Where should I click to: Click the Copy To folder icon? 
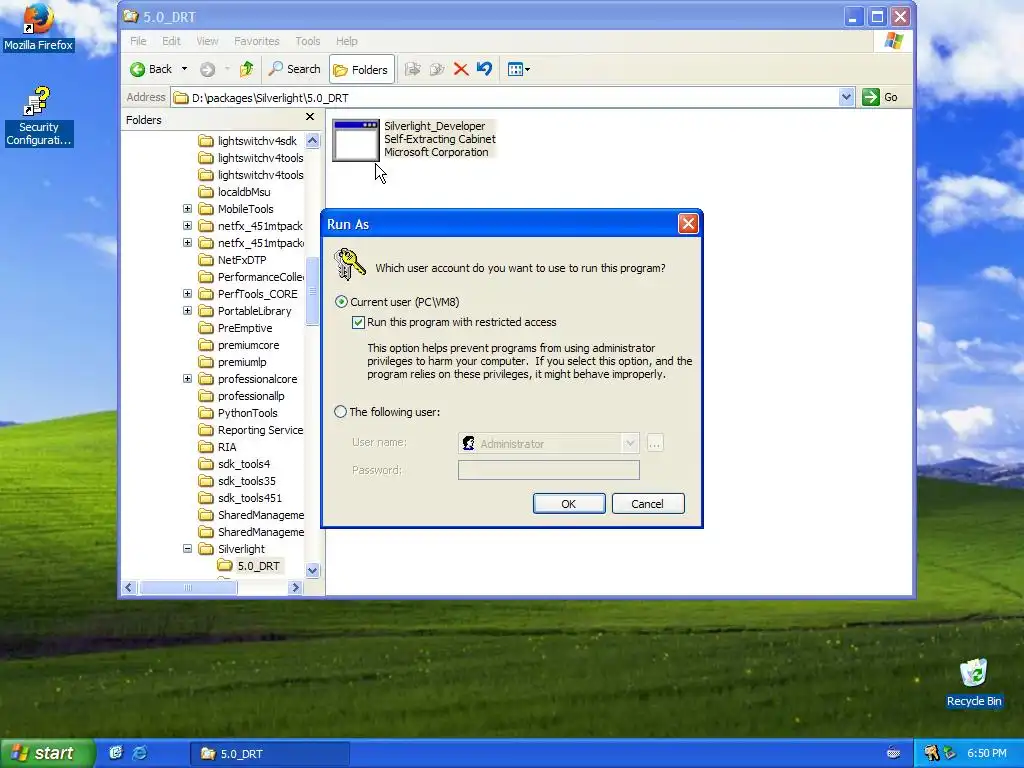tap(437, 69)
